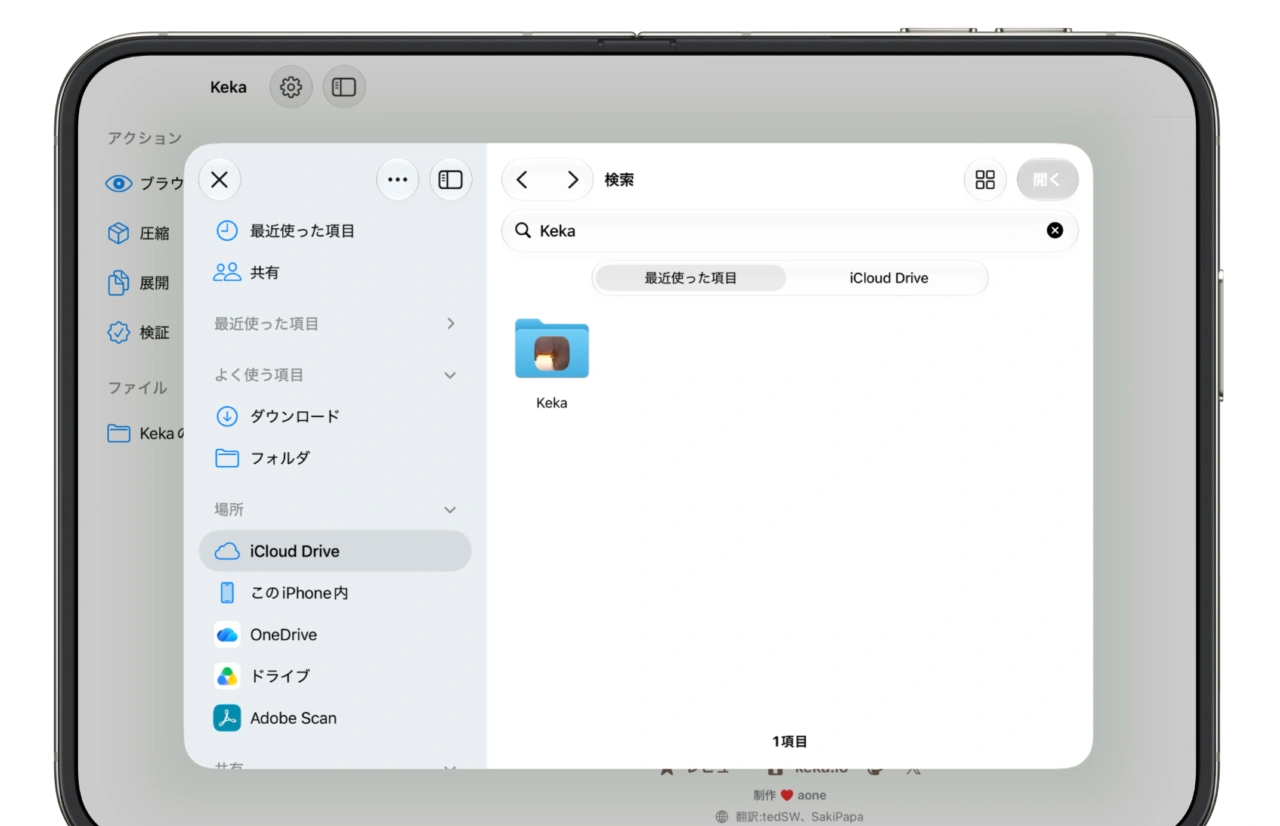Select iCloud Drive in the sidebar locations
Screen dimensions: 1280x826
(x=335, y=551)
